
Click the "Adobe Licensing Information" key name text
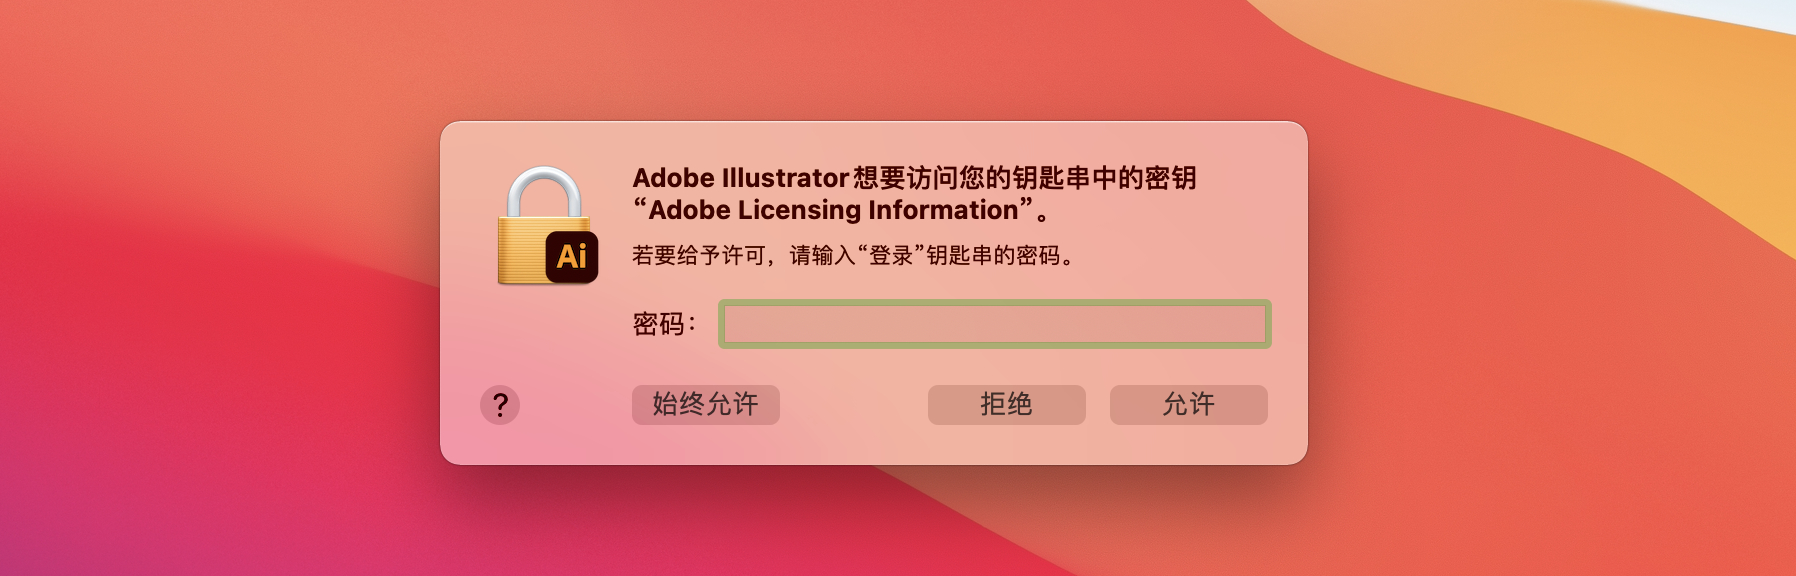tap(834, 210)
